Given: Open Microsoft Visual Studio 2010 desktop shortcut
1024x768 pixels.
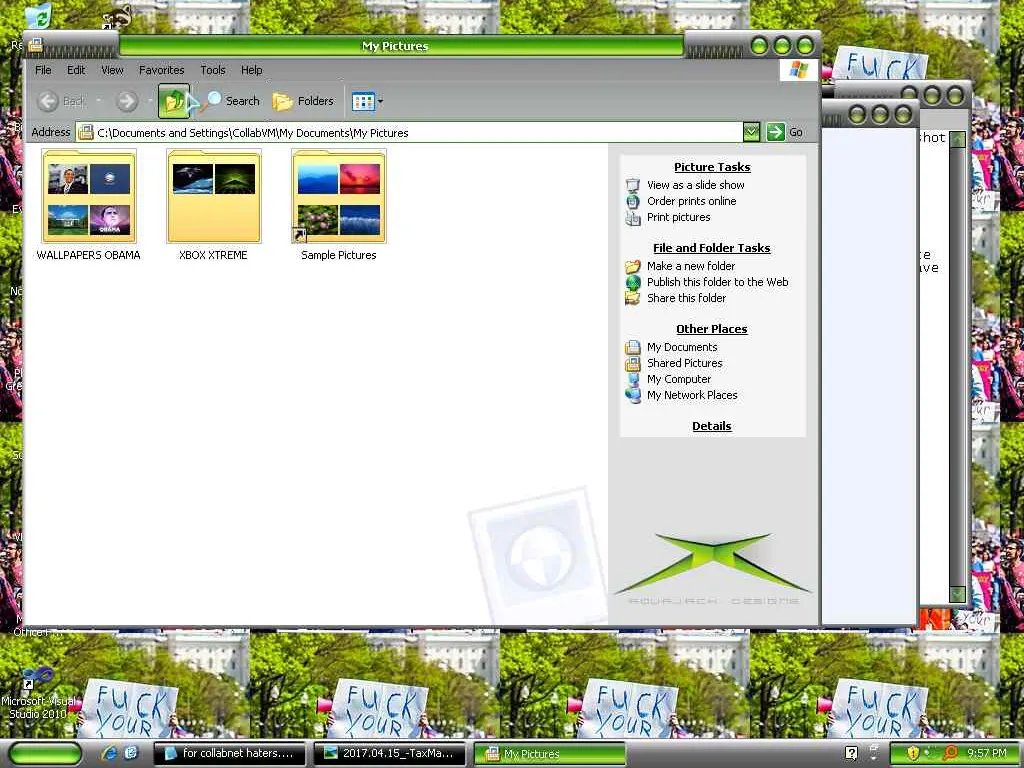Looking at the screenshot, I should (x=38, y=692).
